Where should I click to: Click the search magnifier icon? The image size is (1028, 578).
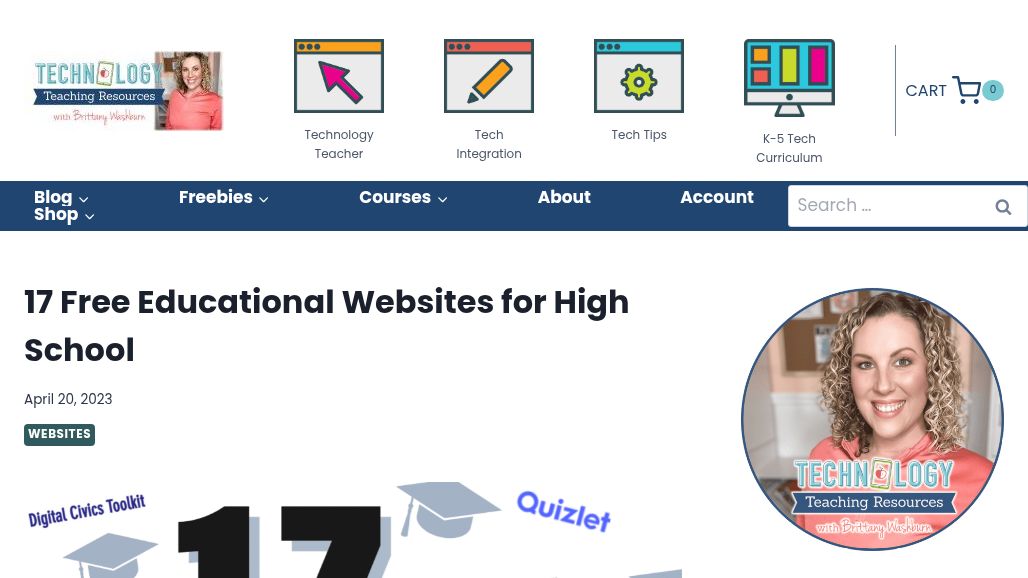1003,207
